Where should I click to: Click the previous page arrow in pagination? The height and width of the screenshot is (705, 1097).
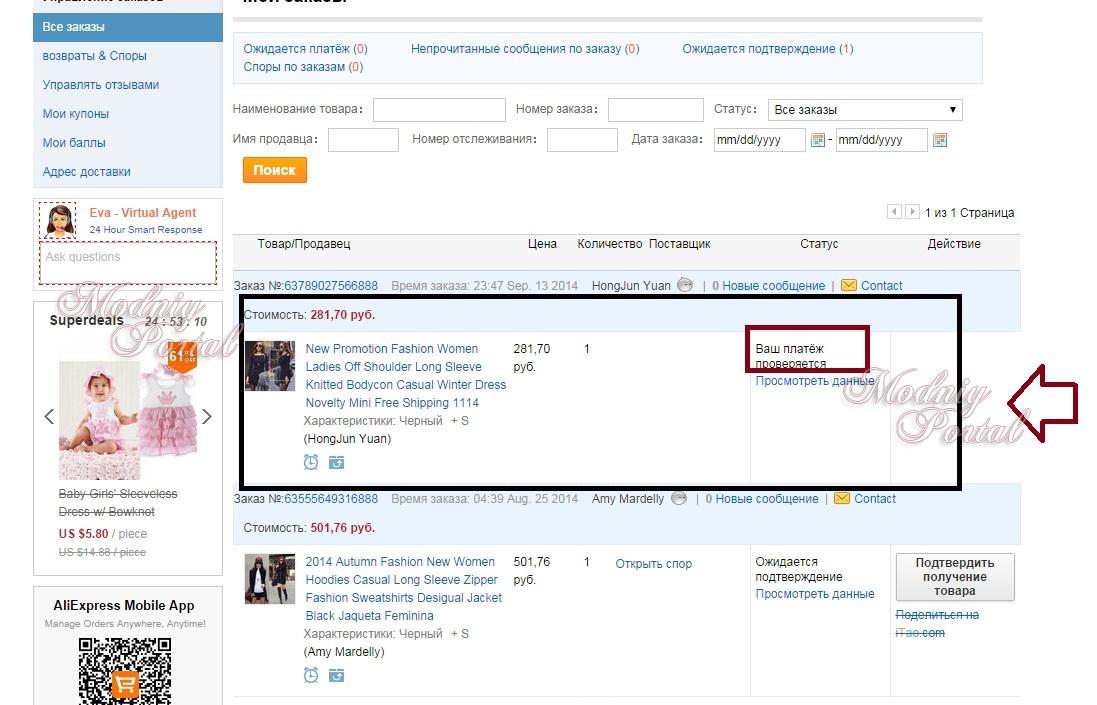click(894, 212)
